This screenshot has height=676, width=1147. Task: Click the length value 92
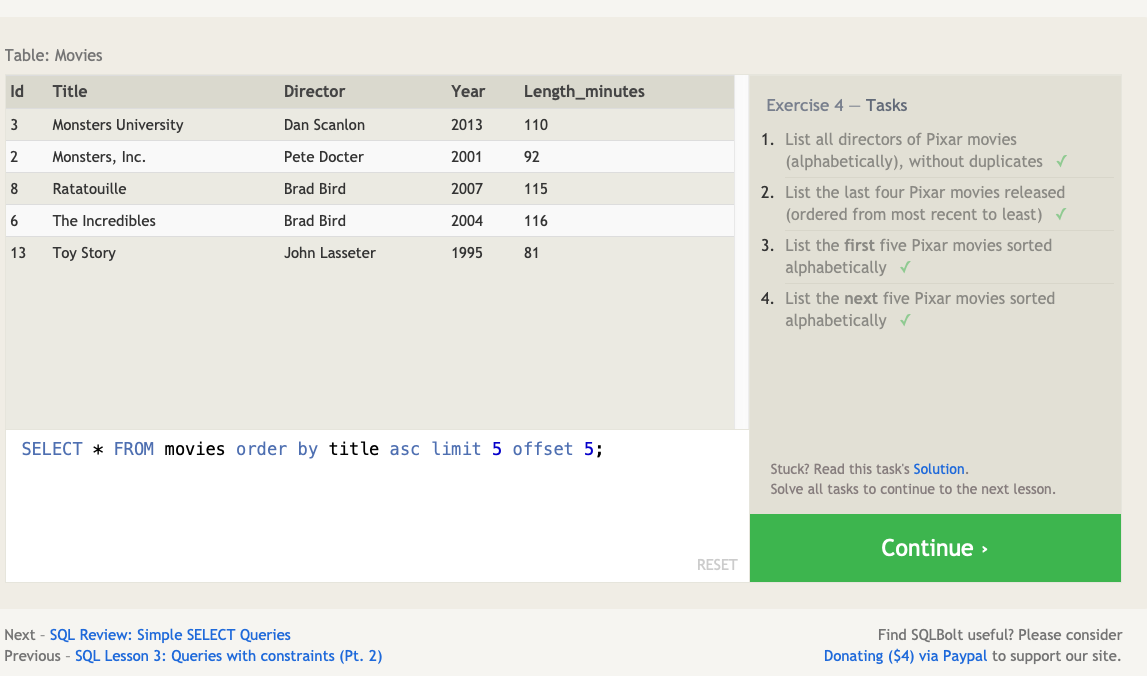532,157
